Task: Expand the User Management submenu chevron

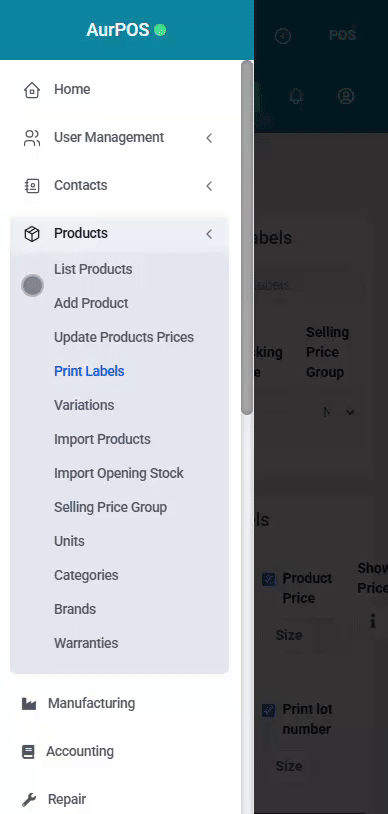Action: [x=209, y=138]
